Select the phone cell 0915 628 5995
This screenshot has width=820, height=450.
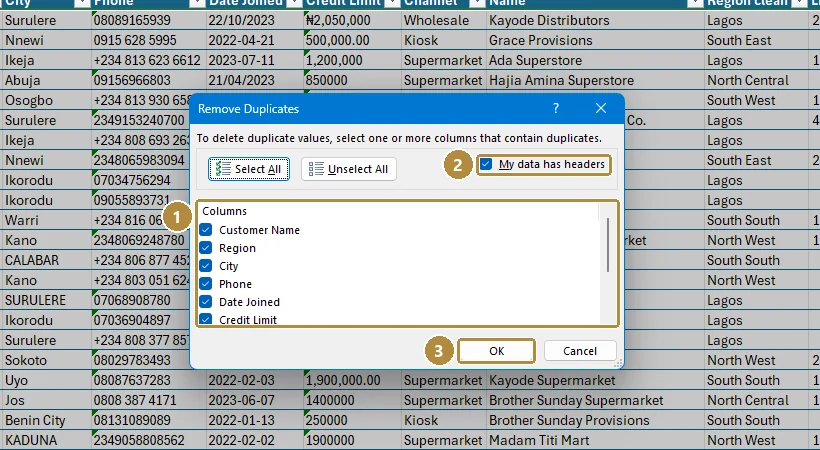(149, 40)
